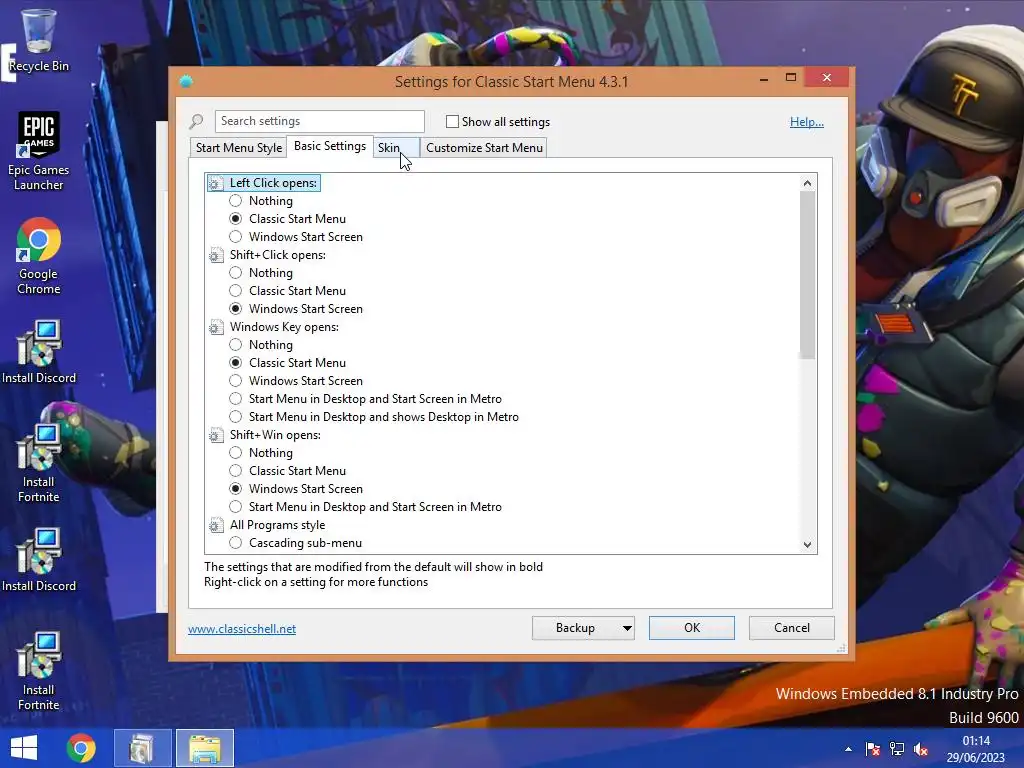Enable Show all settings checkbox
The image size is (1024, 768).
pyautogui.click(x=452, y=121)
